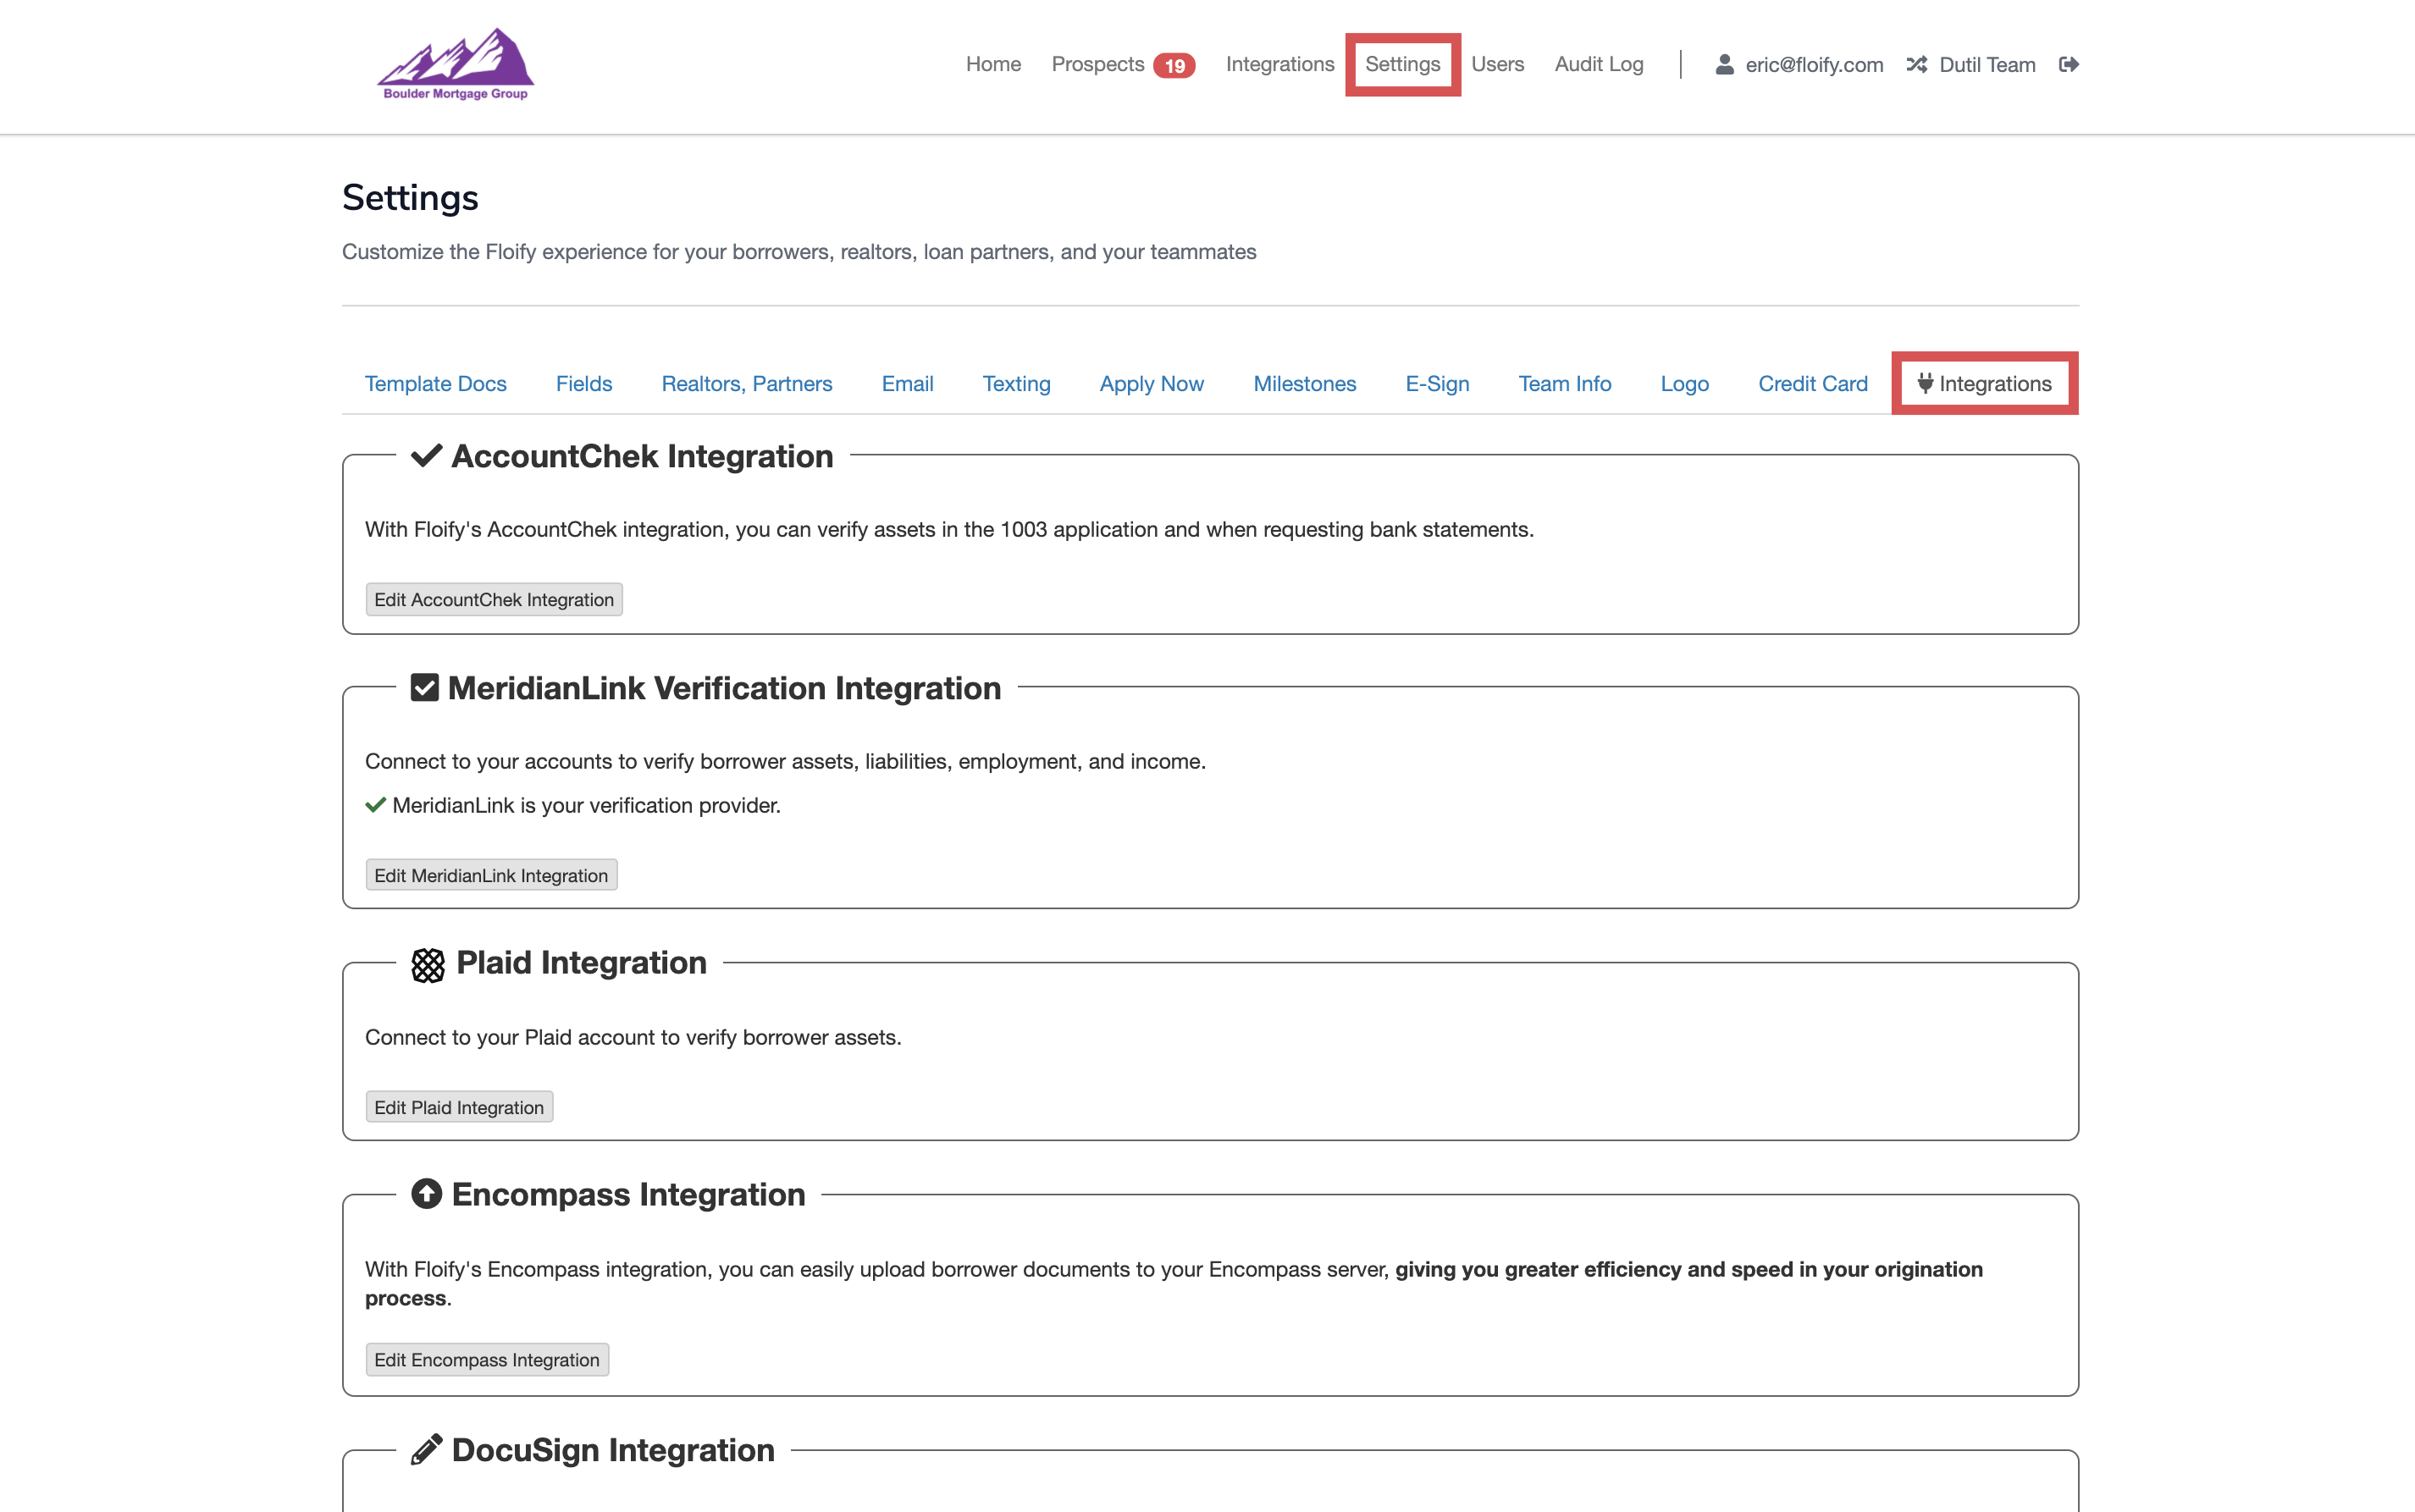Switch to the E-Sign tab

1437,384
